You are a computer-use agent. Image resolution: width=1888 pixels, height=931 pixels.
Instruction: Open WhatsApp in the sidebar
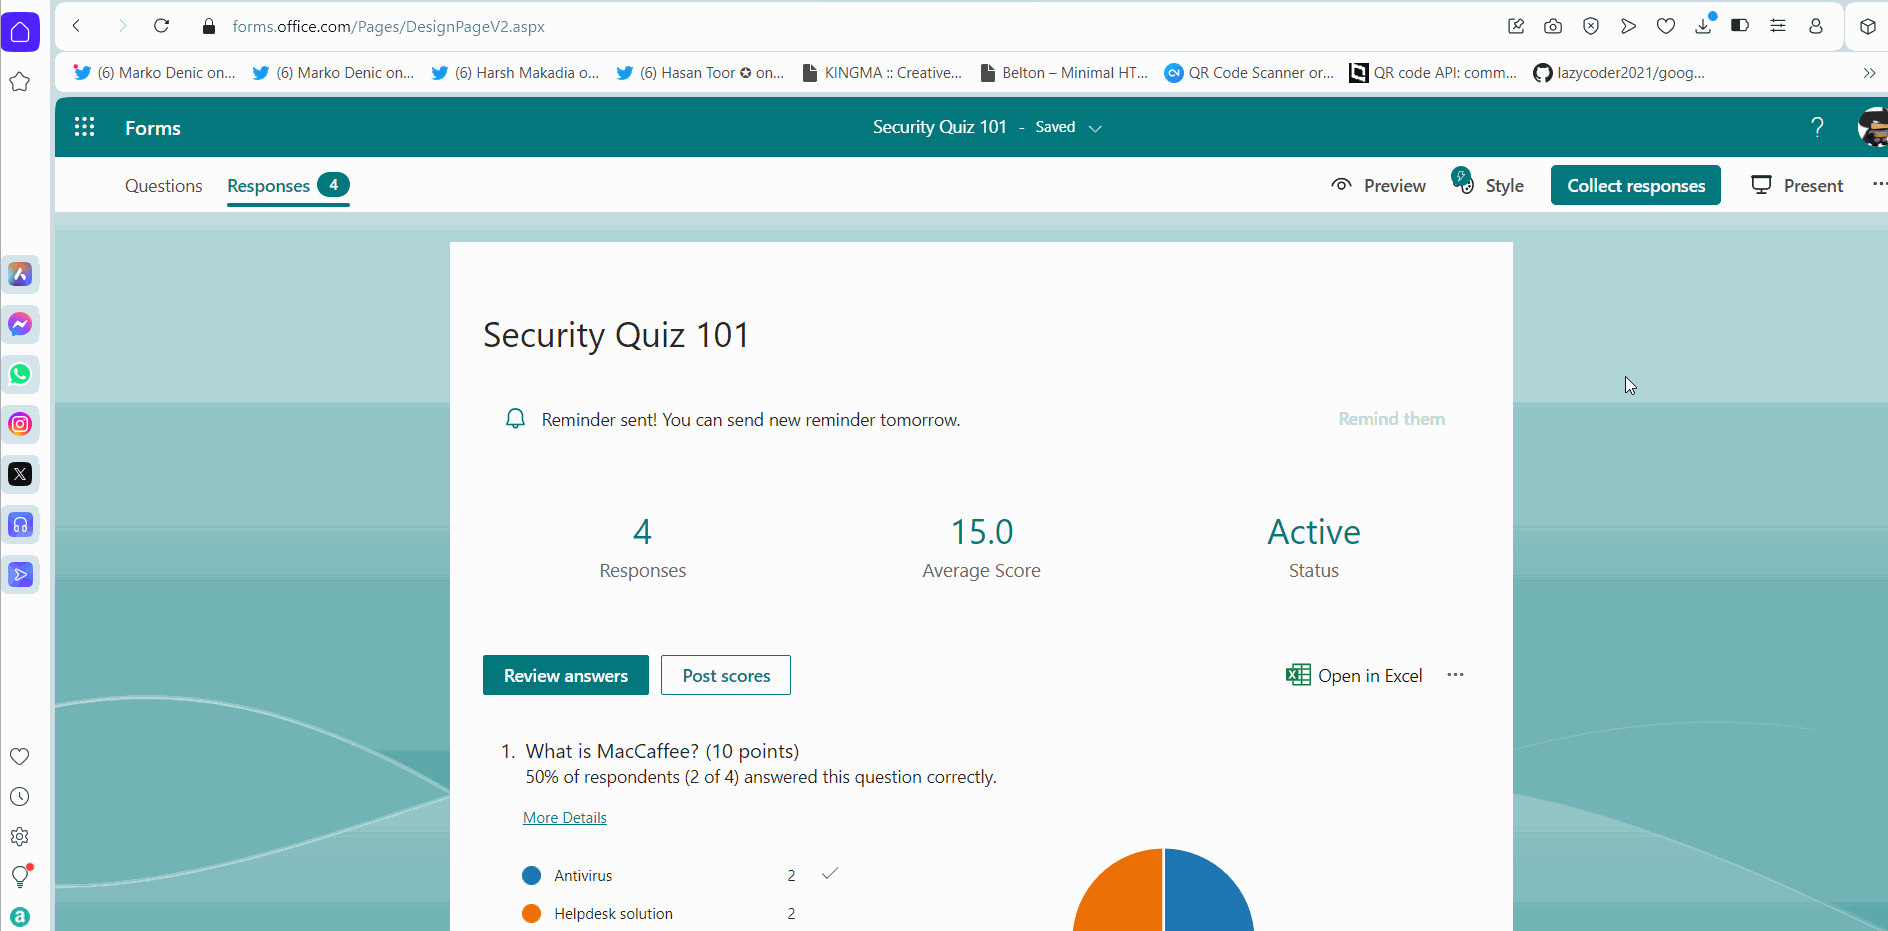20,374
